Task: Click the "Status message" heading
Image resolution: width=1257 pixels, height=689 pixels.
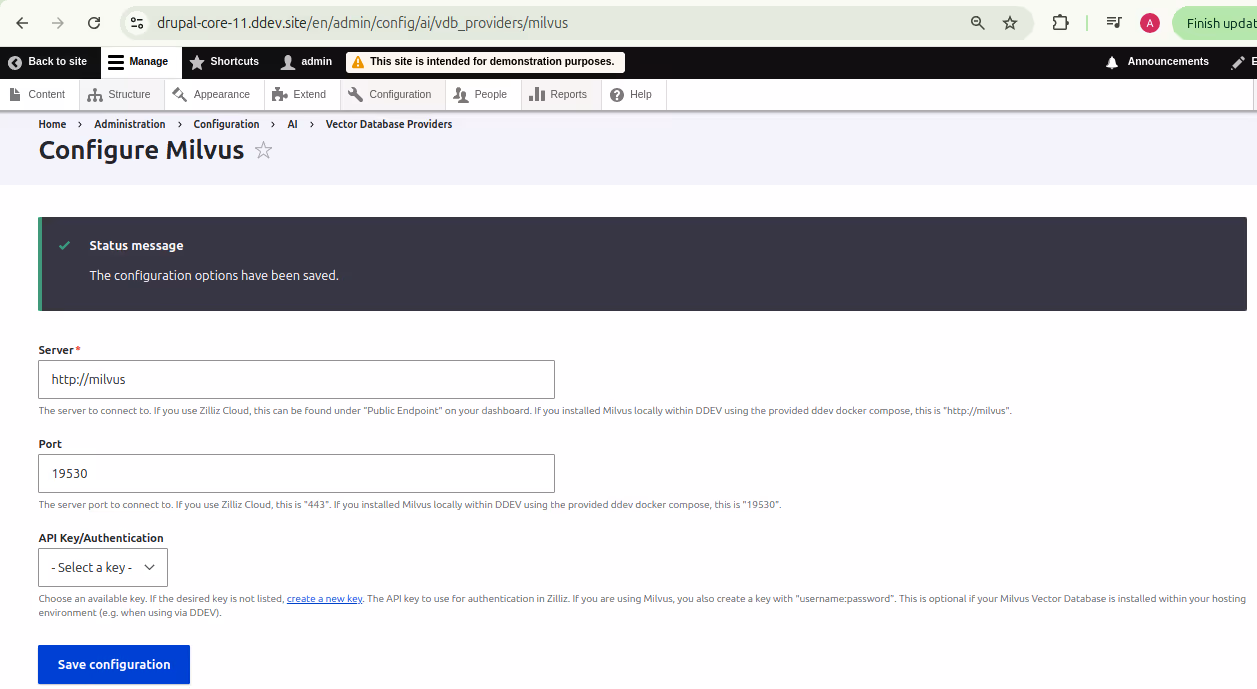Action: point(136,245)
